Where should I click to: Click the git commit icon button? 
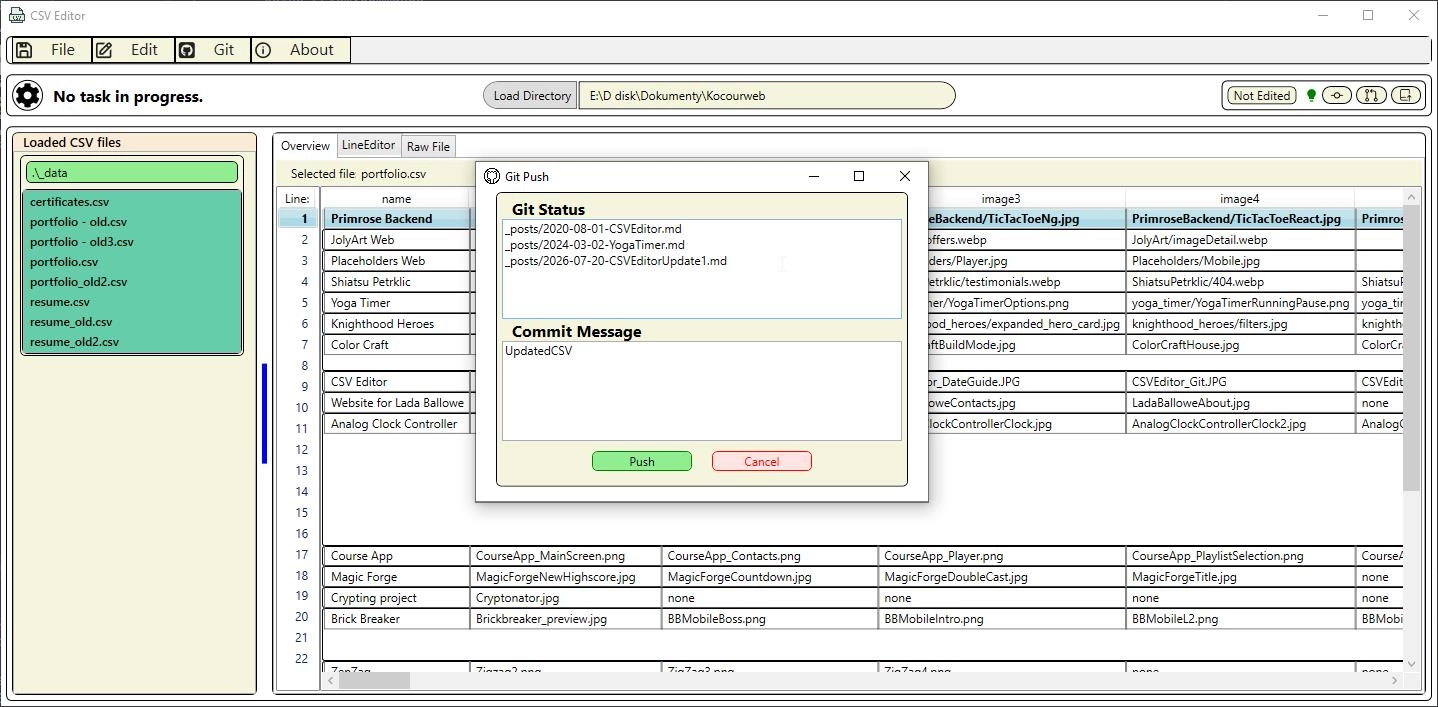pos(1337,96)
